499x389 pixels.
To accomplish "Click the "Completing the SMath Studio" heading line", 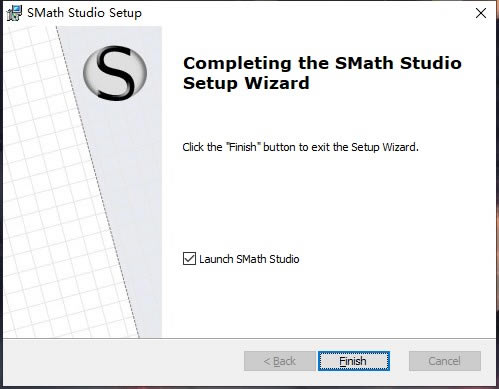I will click(x=322, y=63).
